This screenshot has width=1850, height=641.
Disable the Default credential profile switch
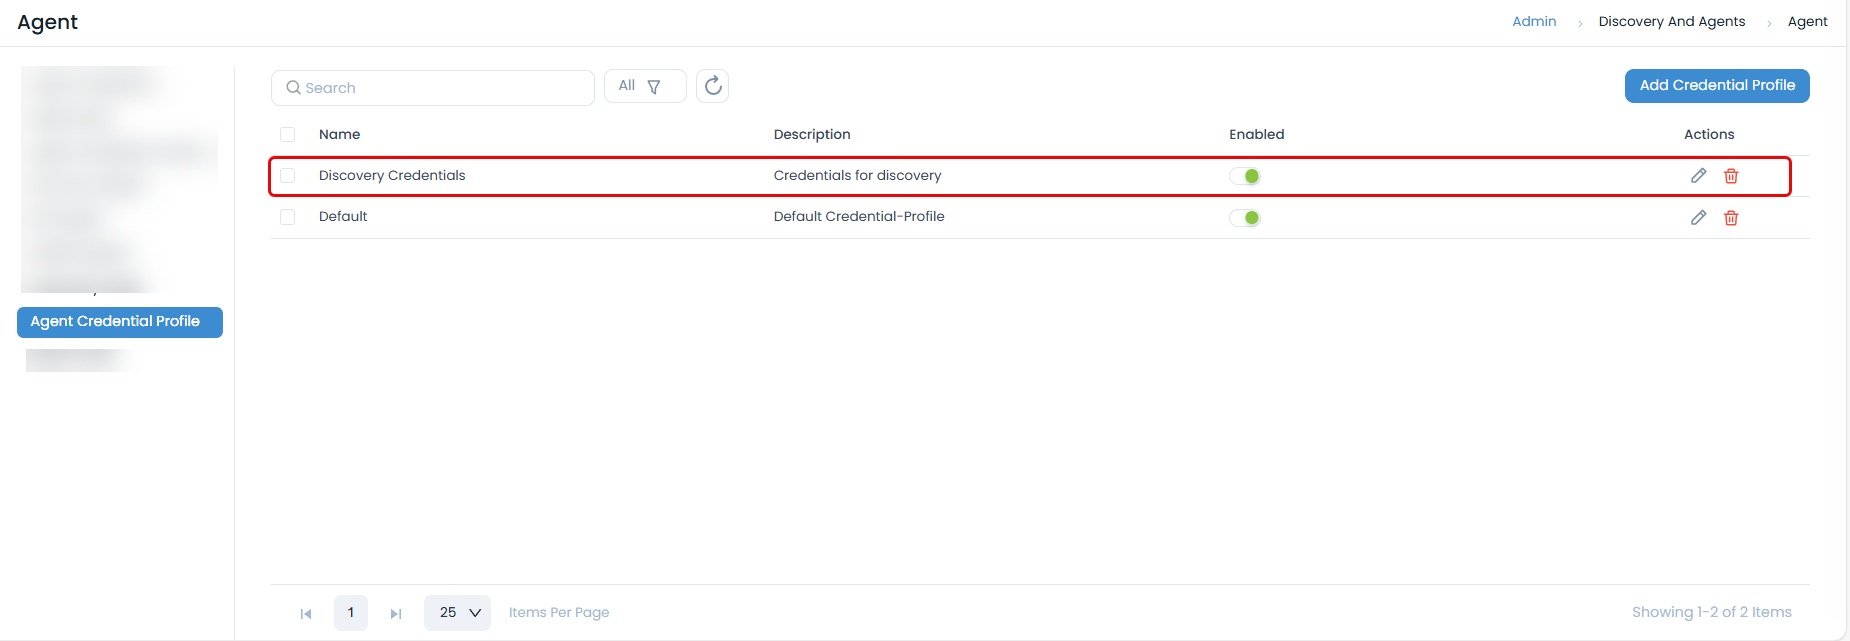pos(1245,217)
